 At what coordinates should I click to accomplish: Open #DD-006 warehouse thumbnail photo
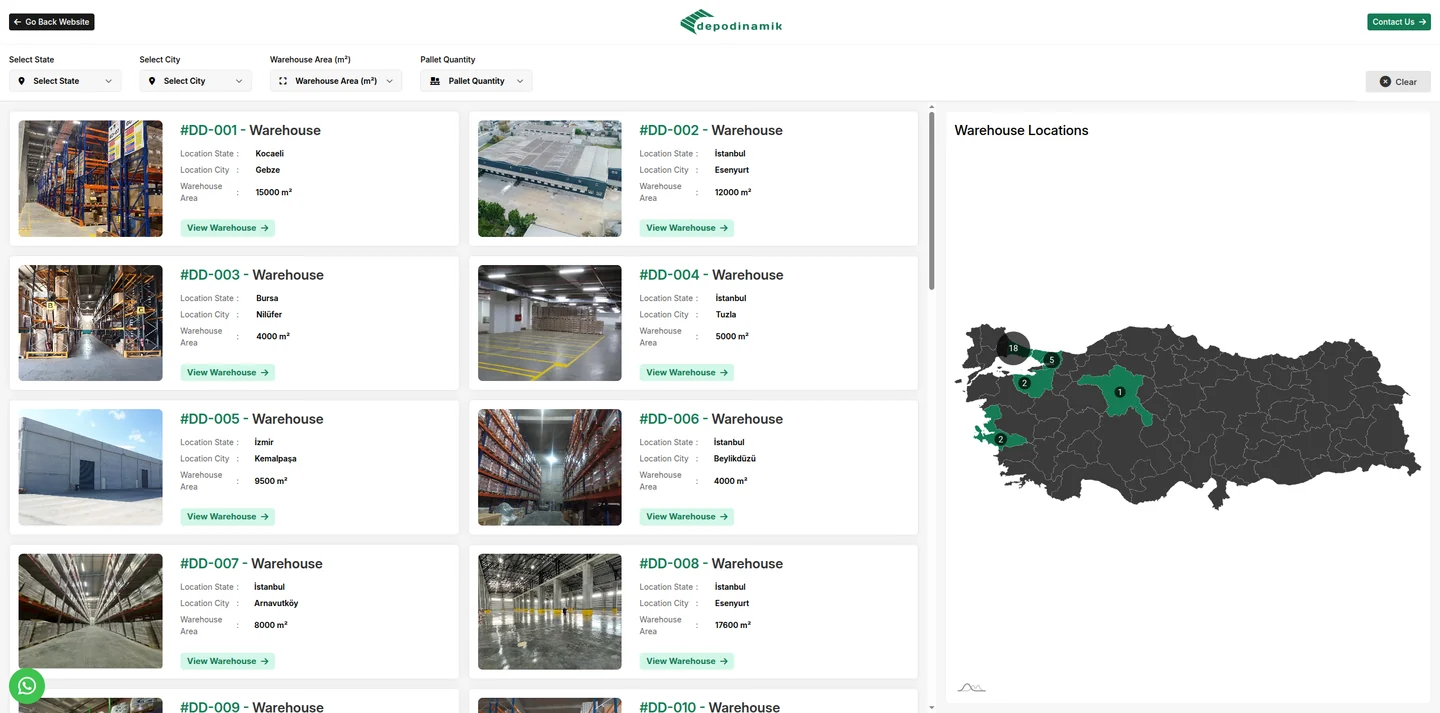(550, 467)
